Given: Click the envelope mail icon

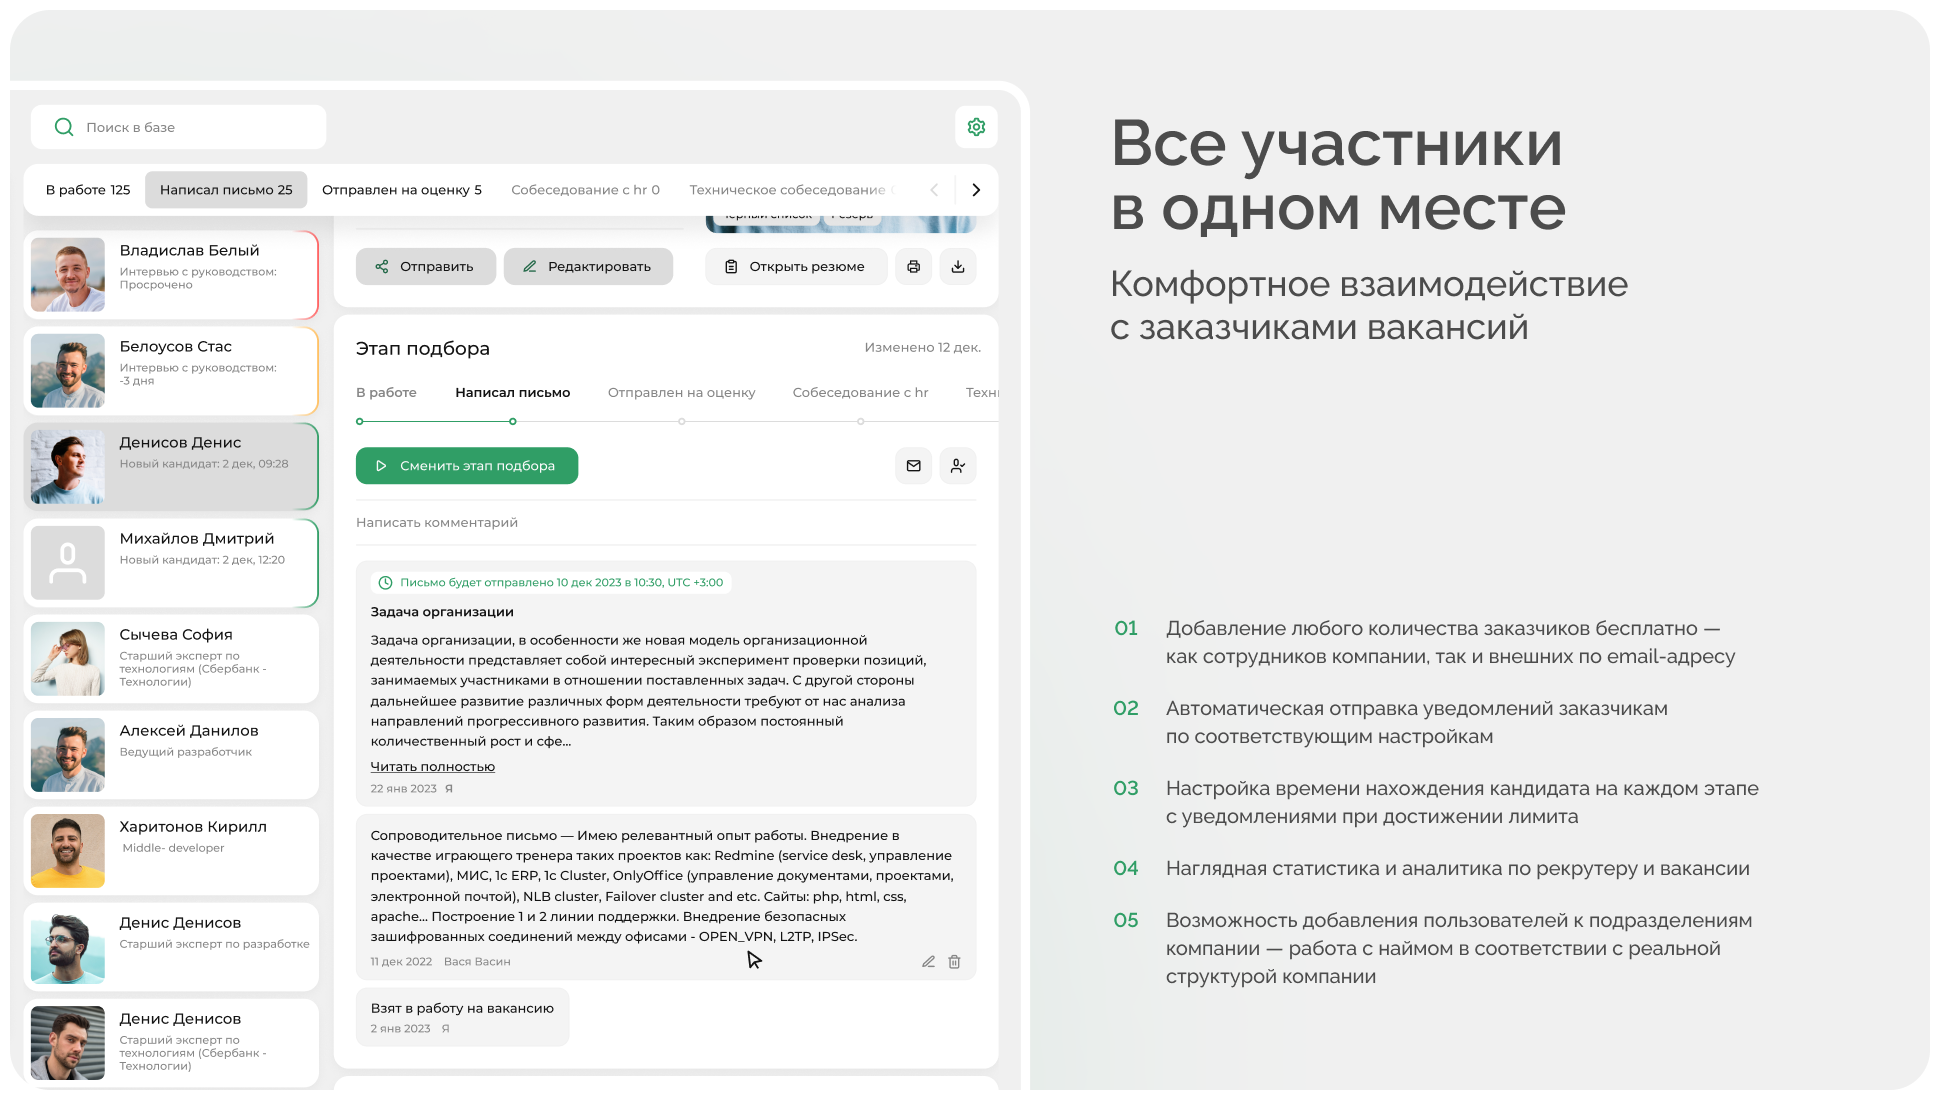Looking at the screenshot, I should [913, 466].
